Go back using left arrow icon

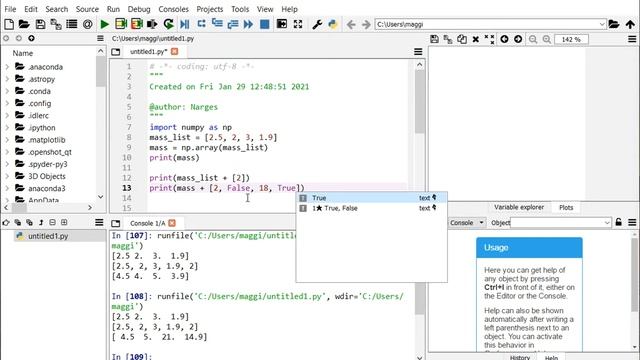pos(351,24)
